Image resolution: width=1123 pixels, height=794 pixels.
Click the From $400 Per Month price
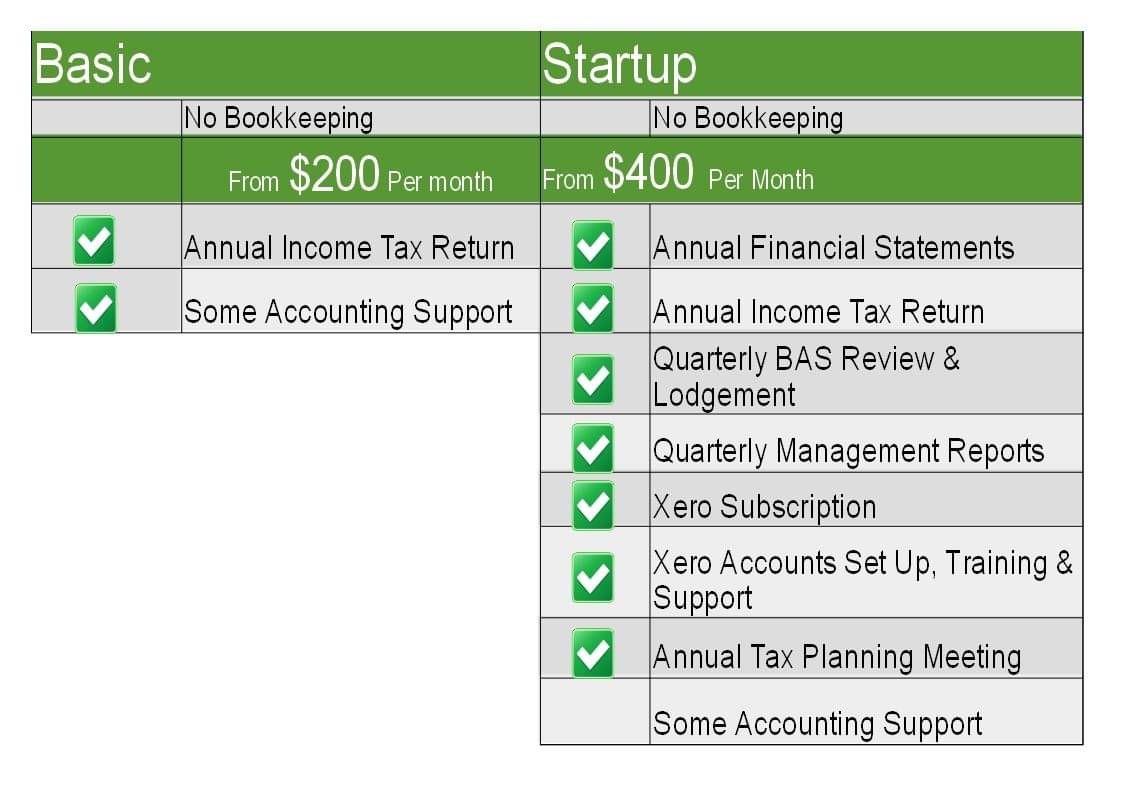(678, 175)
